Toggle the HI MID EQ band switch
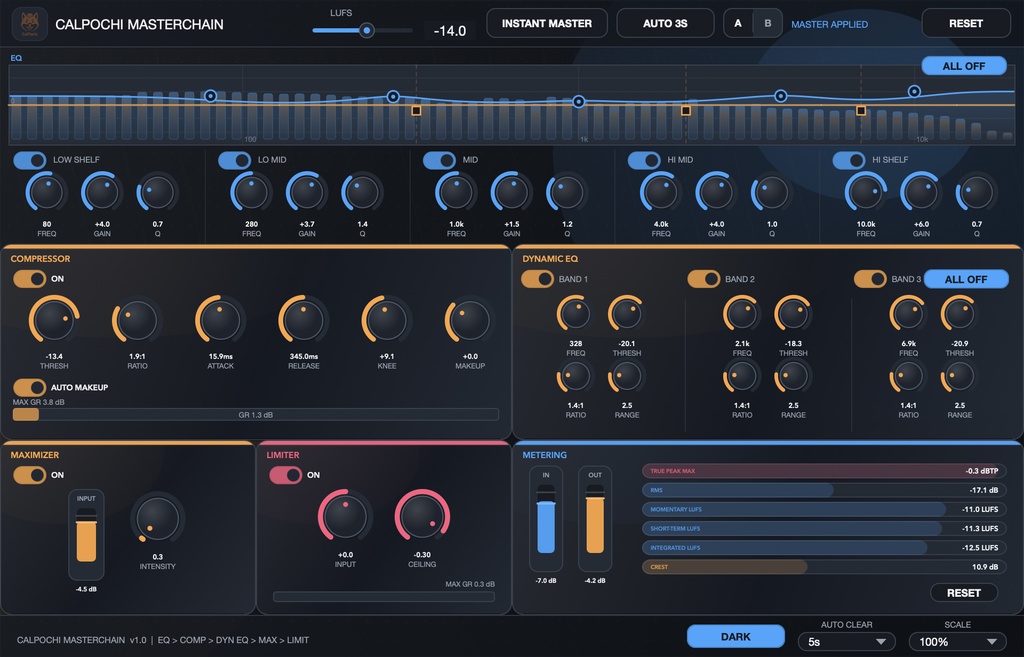The image size is (1024, 657). tap(644, 160)
